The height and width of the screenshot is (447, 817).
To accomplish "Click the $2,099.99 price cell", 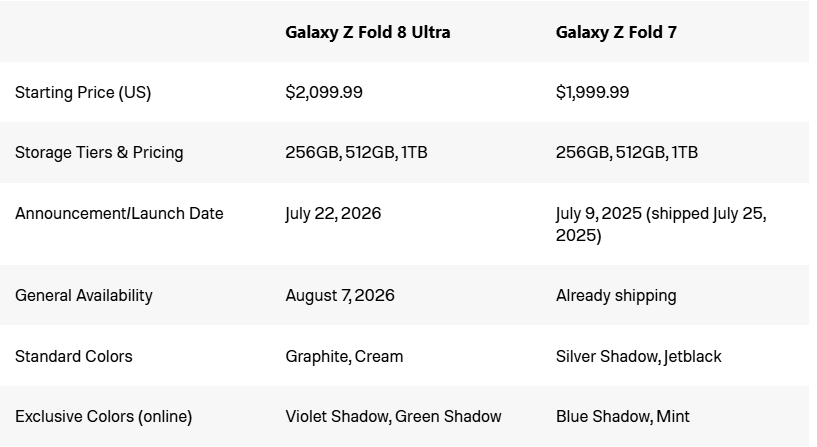I will [324, 92].
